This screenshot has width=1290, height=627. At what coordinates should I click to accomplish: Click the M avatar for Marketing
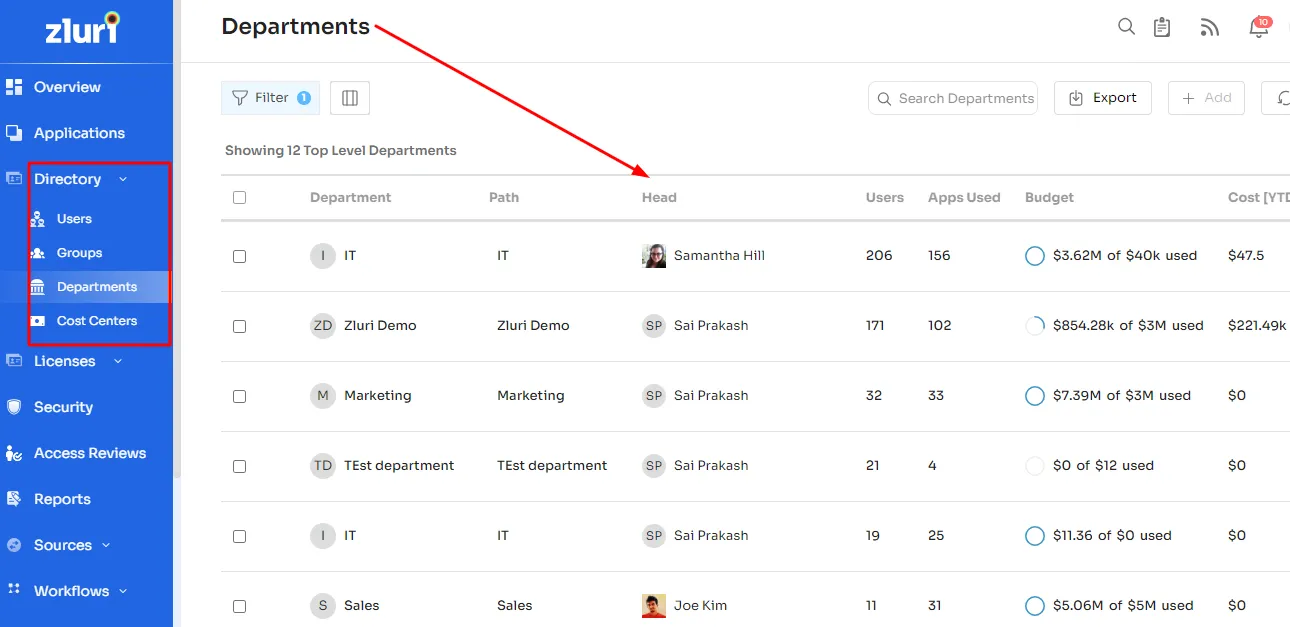pyautogui.click(x=323, y=396)
